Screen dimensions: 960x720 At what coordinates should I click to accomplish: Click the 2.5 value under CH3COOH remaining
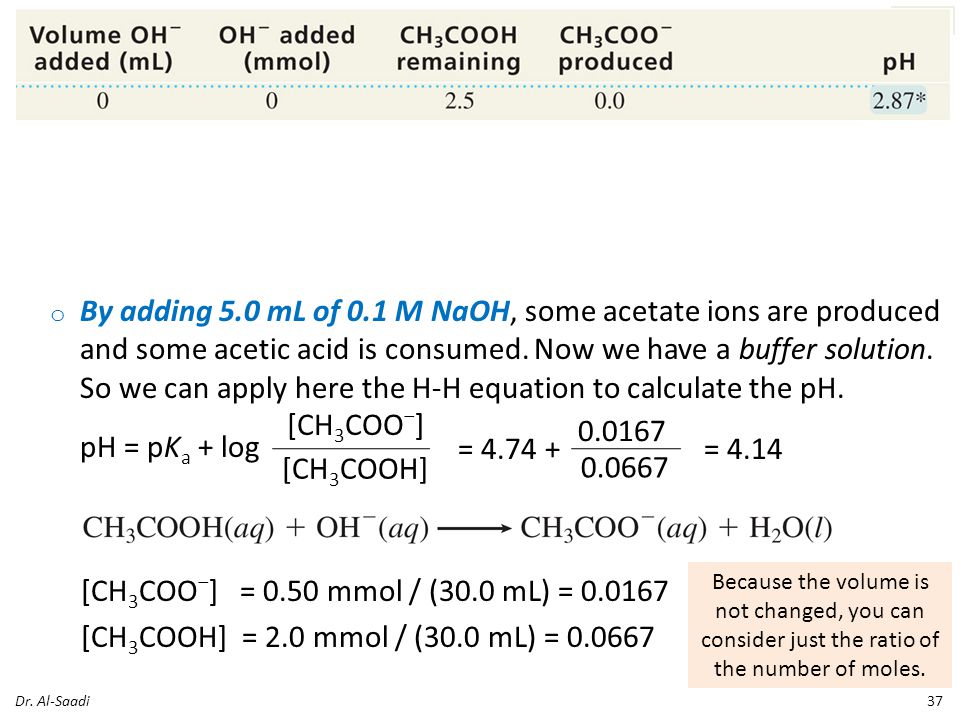point(459,101)
